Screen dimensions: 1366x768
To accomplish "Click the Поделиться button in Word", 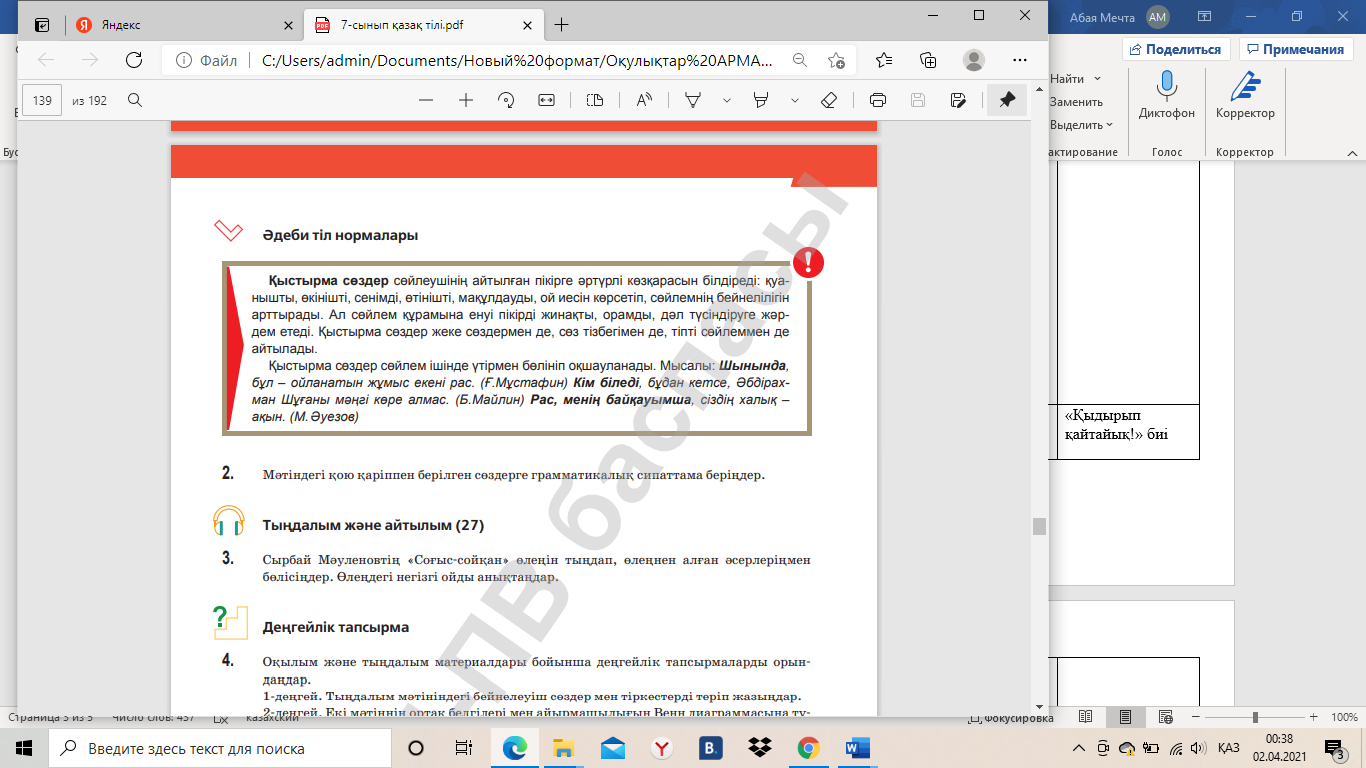I will click(x=1175, y=49).
